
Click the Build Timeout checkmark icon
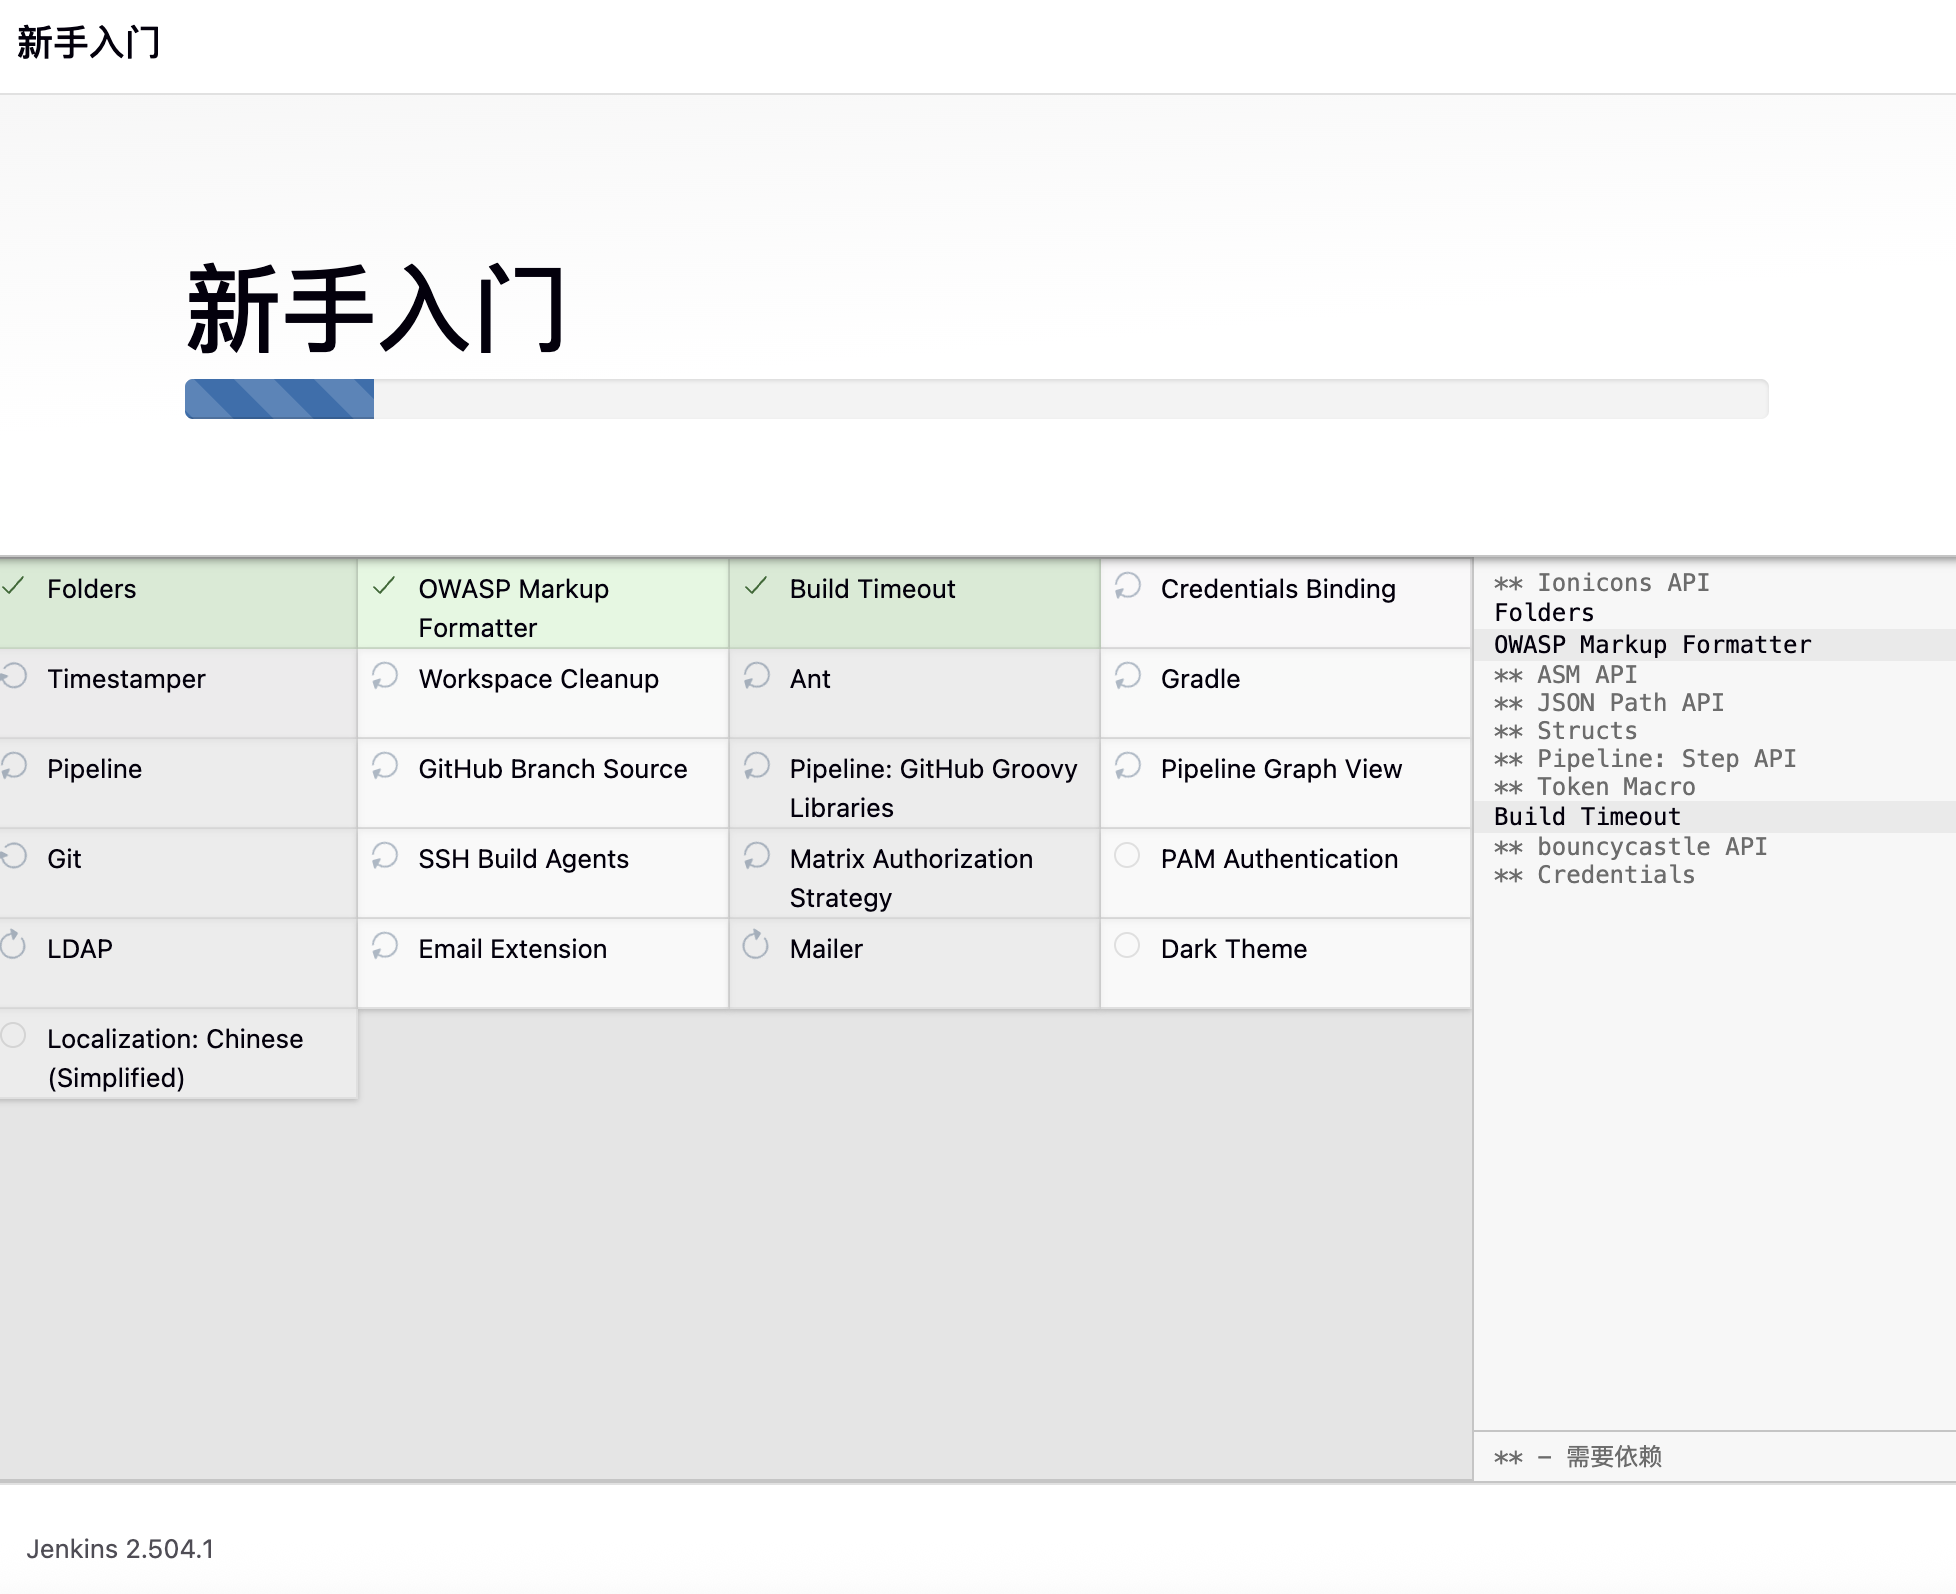coord(756,586)
